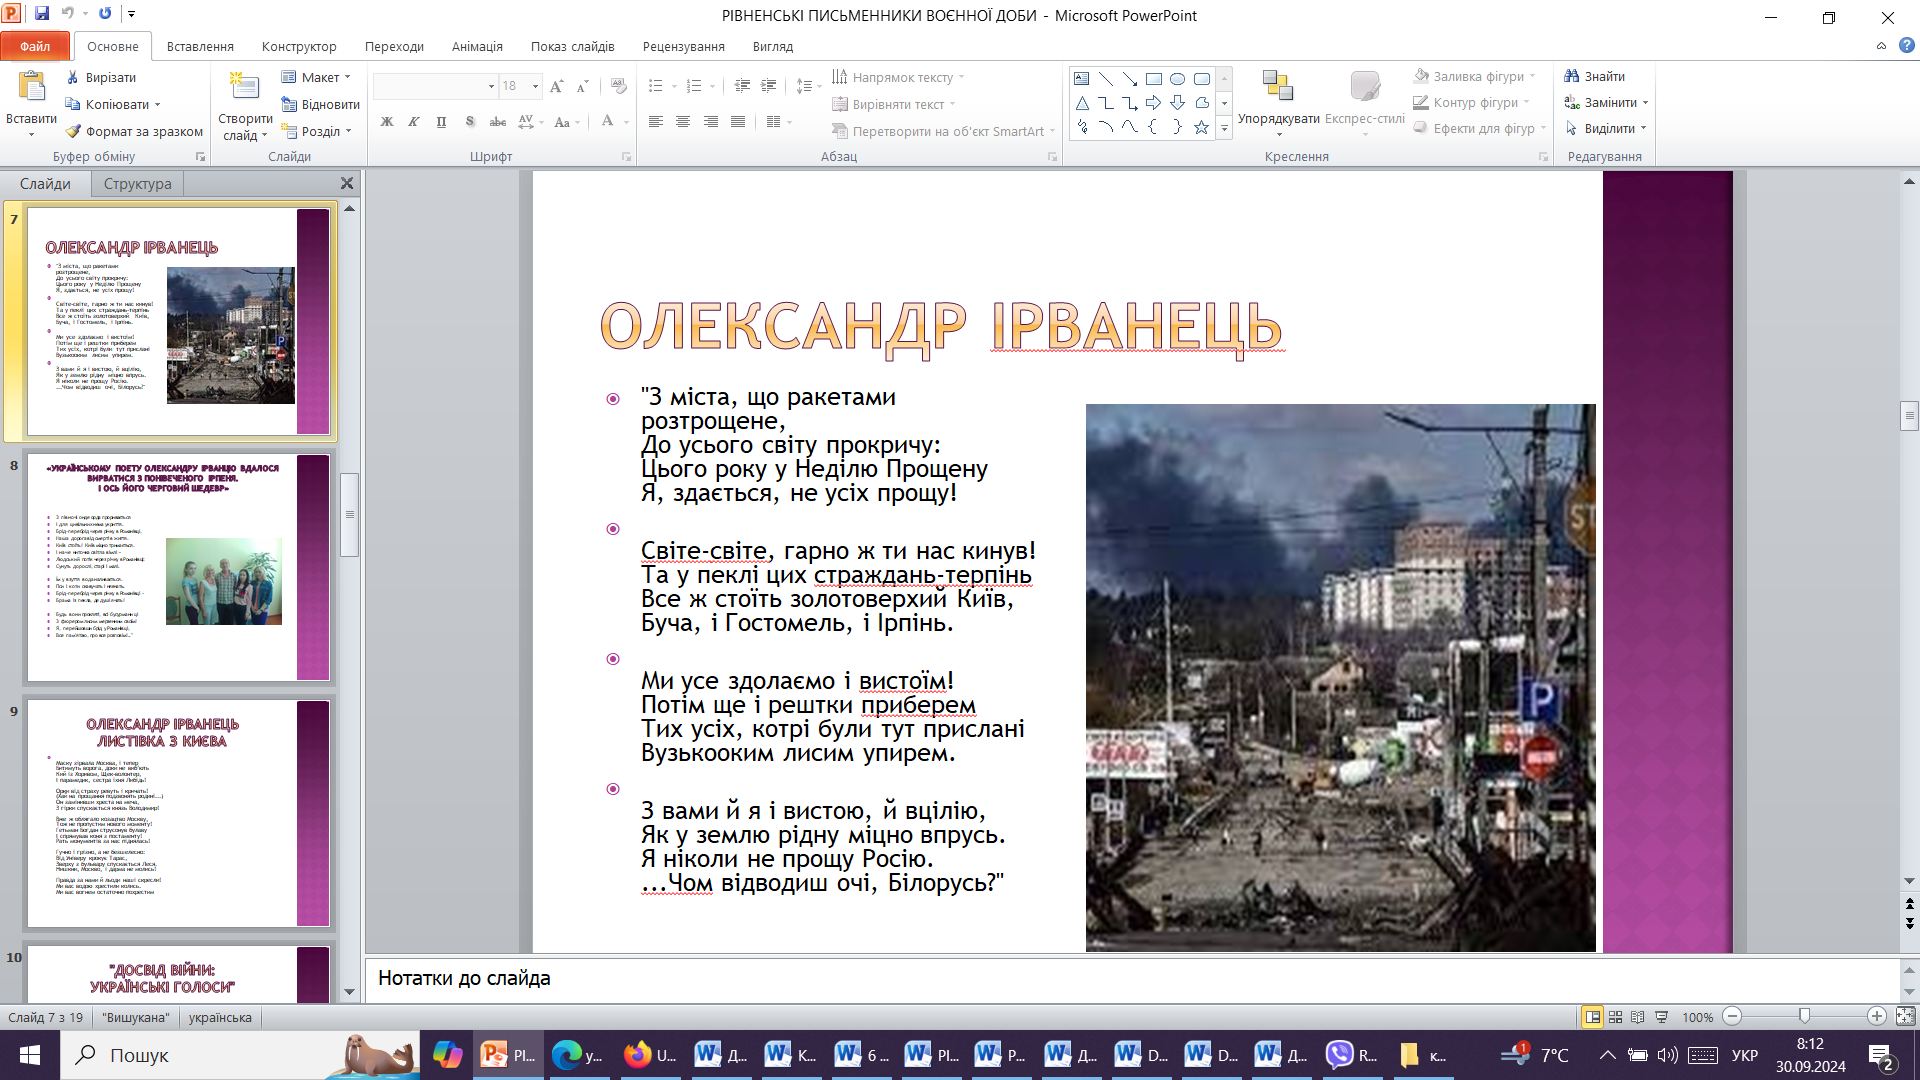Viewport: 1920px width, 1080px height.
Task: Switch to Normal view in status bar
Action: 1593,1017
